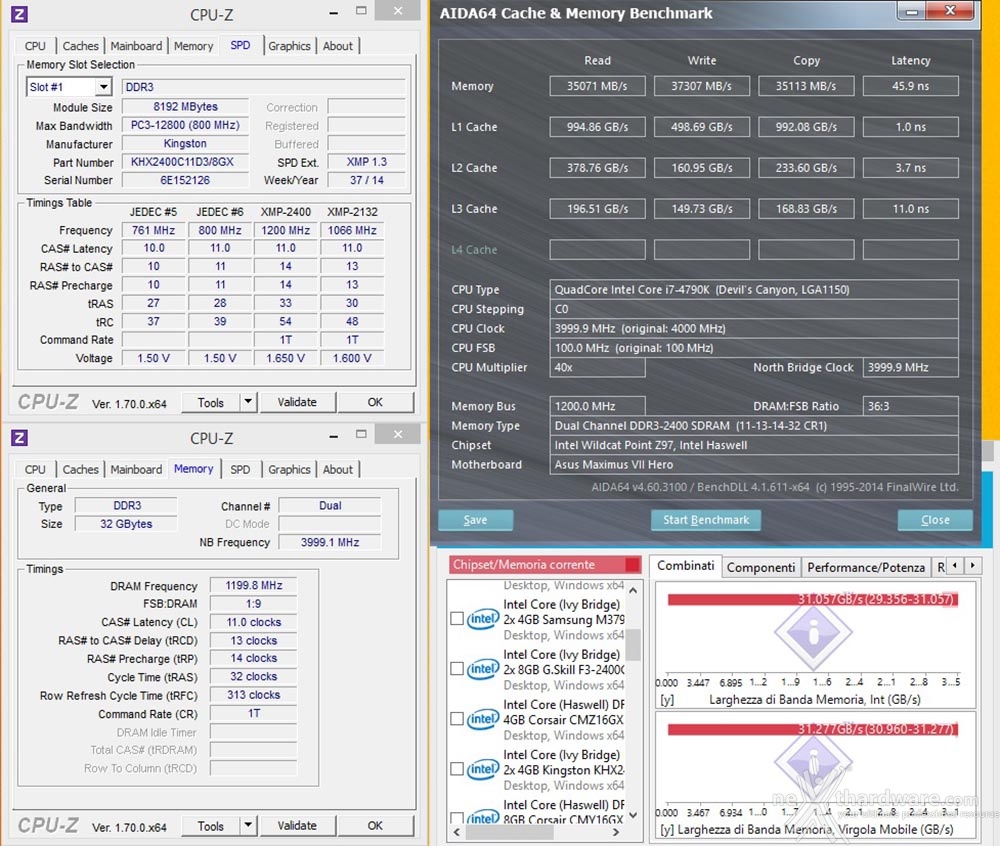The height and width of the screenshot is (846, 1000).
Task: Click the Memory Write value 37307 MB/s
Action: pos(702,86)
